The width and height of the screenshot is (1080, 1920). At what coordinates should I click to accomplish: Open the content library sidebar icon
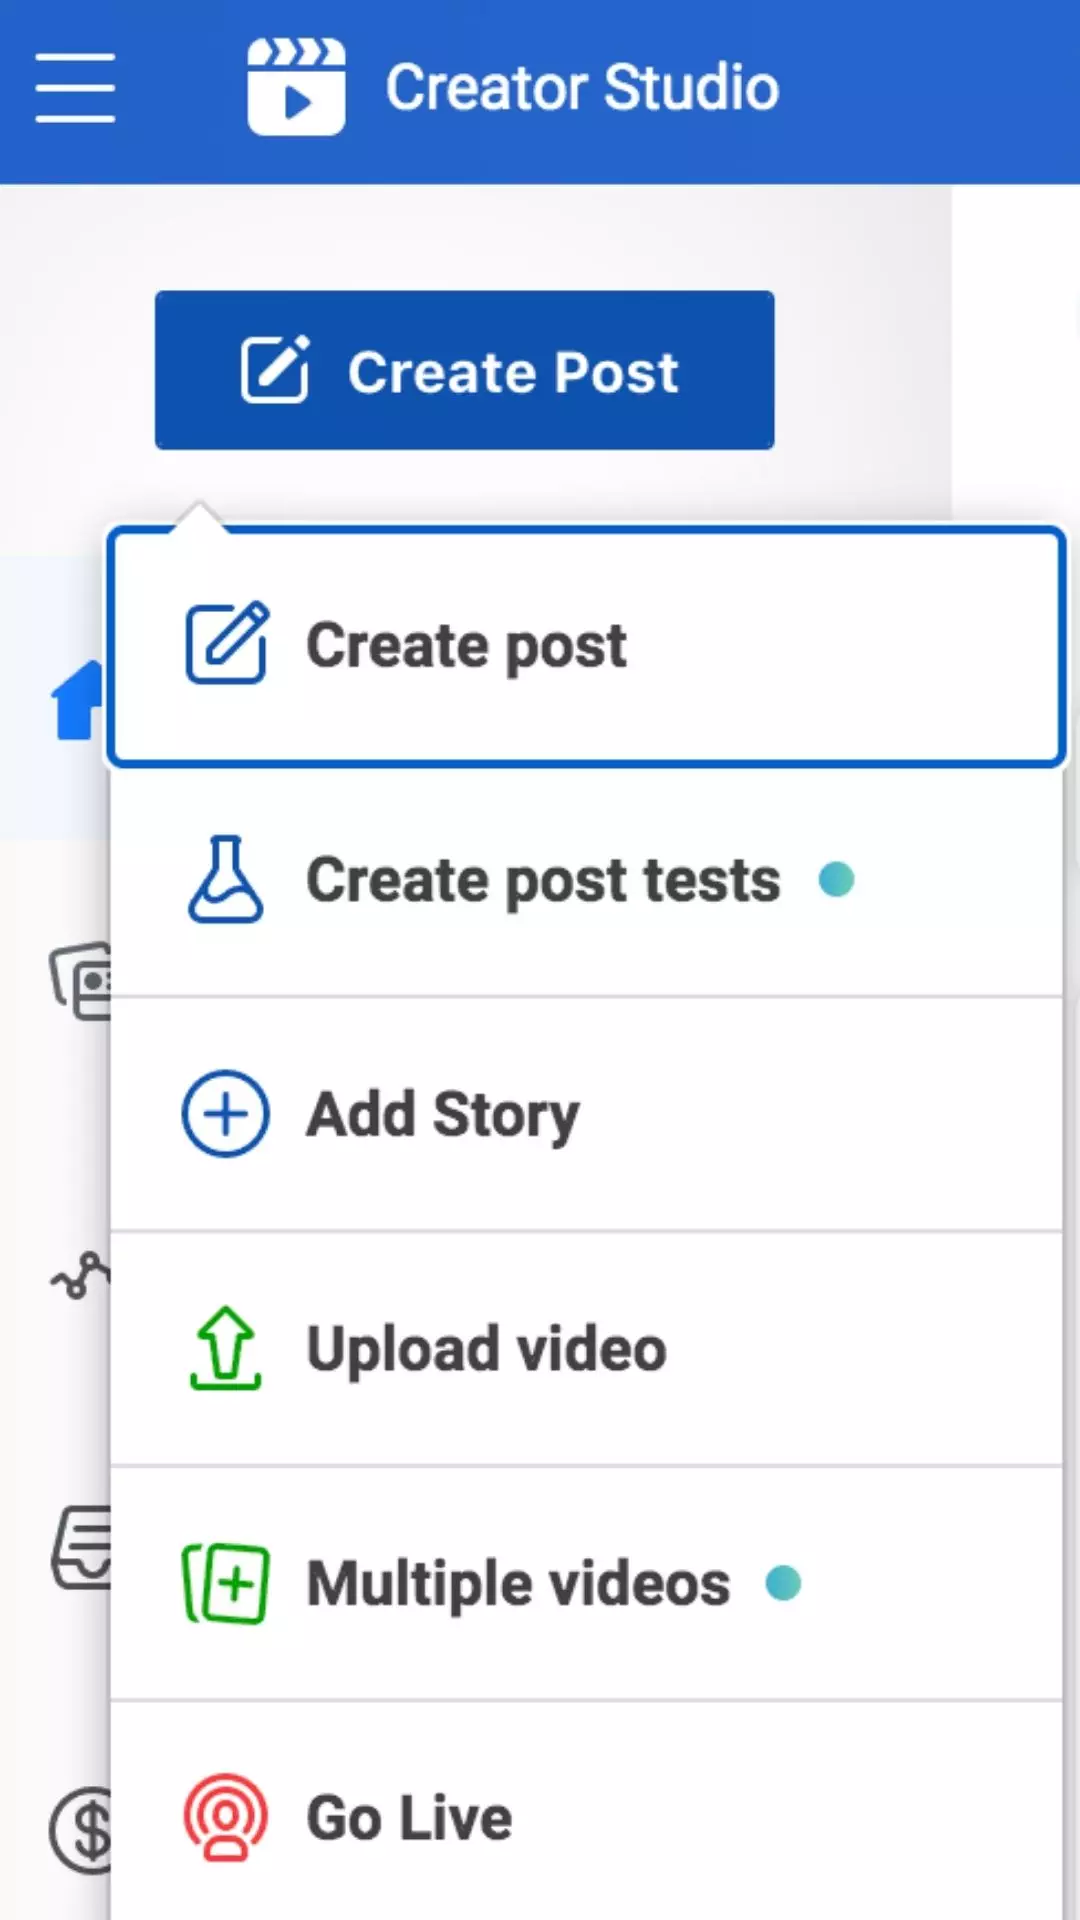click(x=80, y=980)
